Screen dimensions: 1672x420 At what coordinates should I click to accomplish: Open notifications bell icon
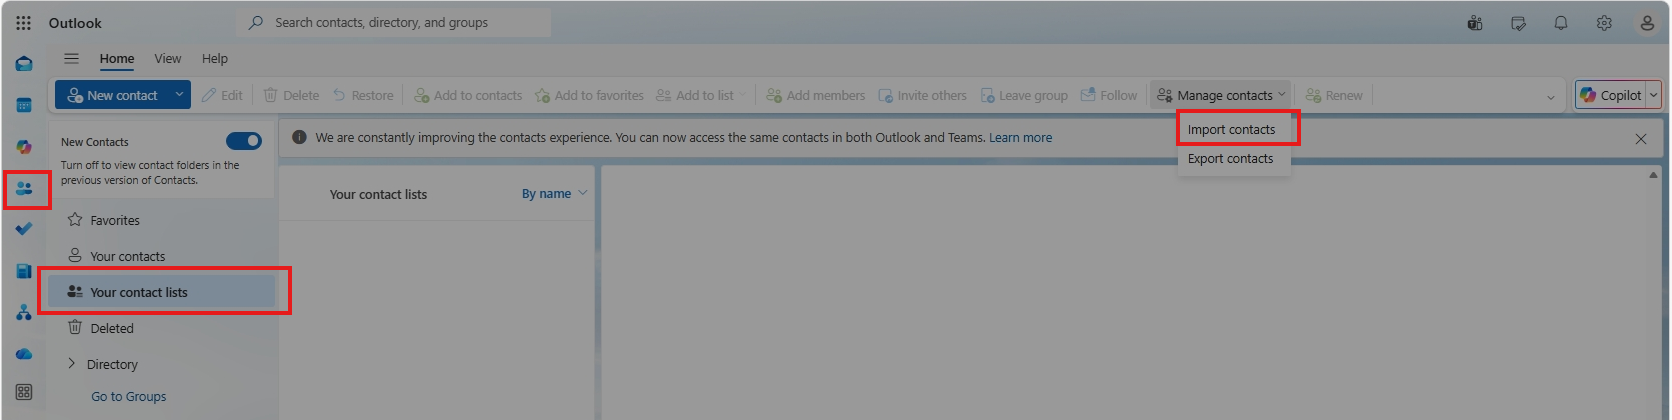[x=1561, y=23]
